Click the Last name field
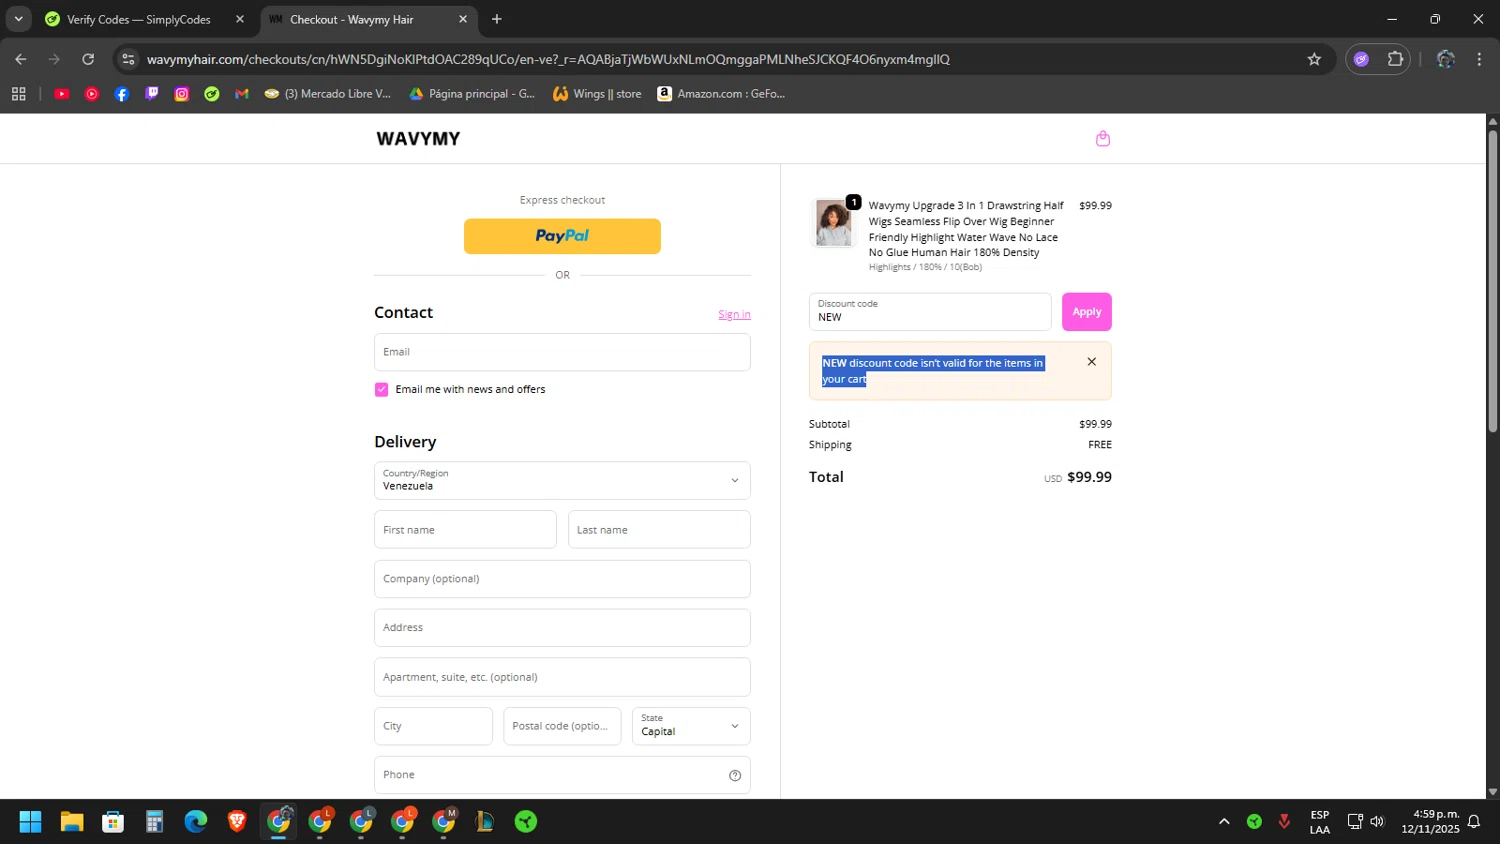Viewport: 1500px width, 844px height. (659, 530)
